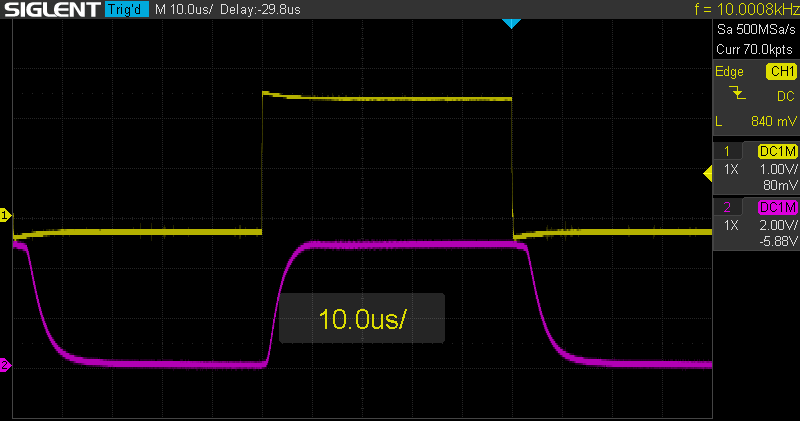Select the Delay:-29.8us readout
This screenshot has height=421, width=800.
(260, 9)
